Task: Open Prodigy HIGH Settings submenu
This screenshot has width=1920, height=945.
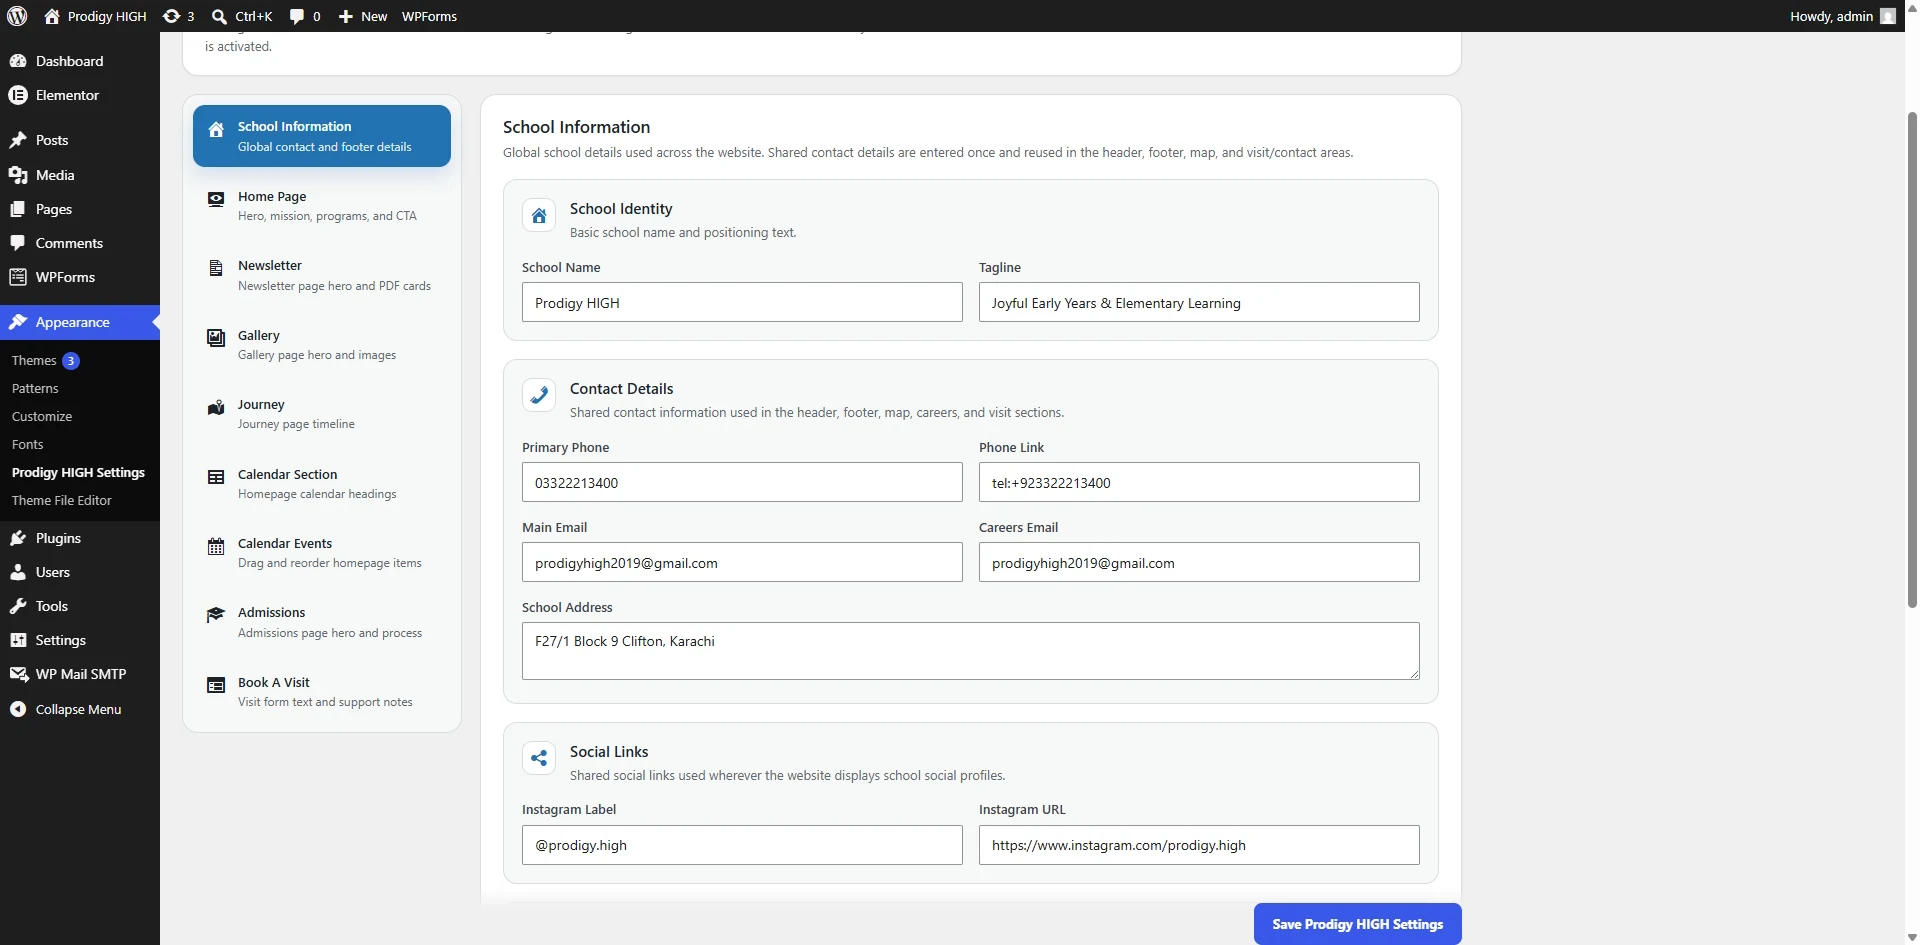Action: coord(78,472)
